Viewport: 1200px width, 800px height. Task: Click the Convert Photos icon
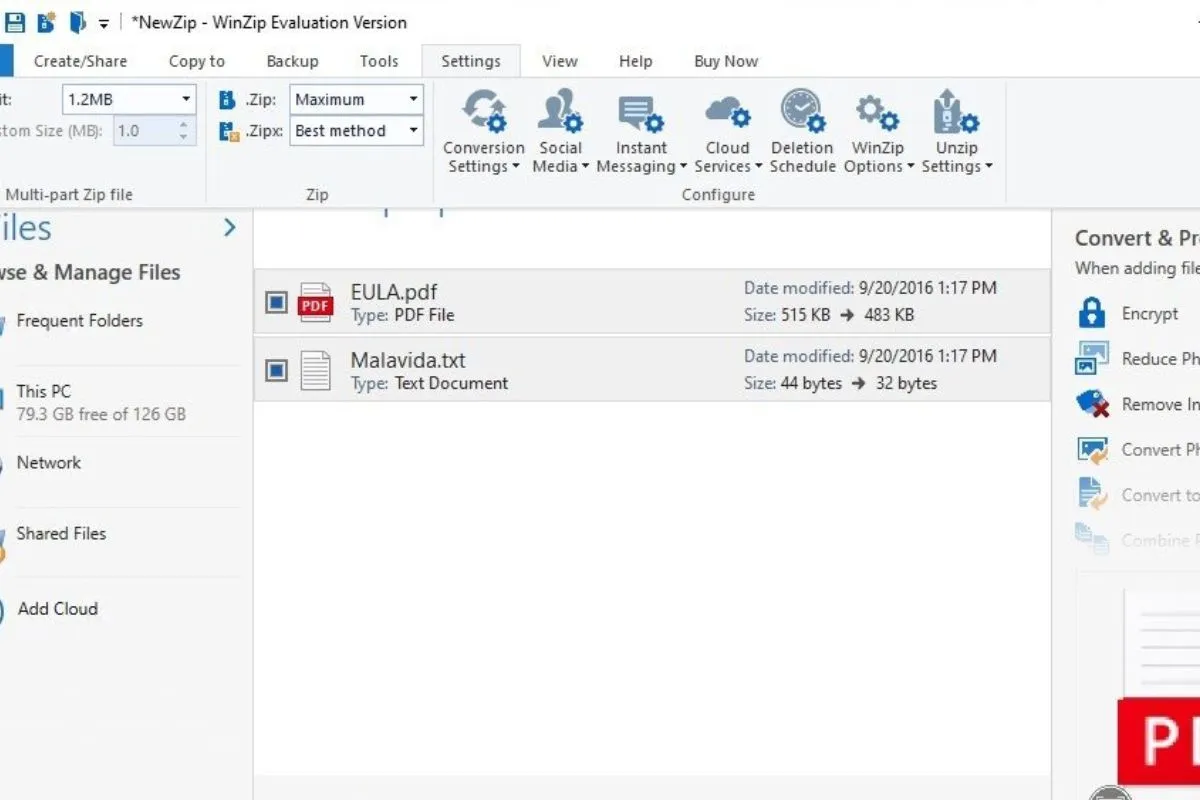(x=1092, y=450)
